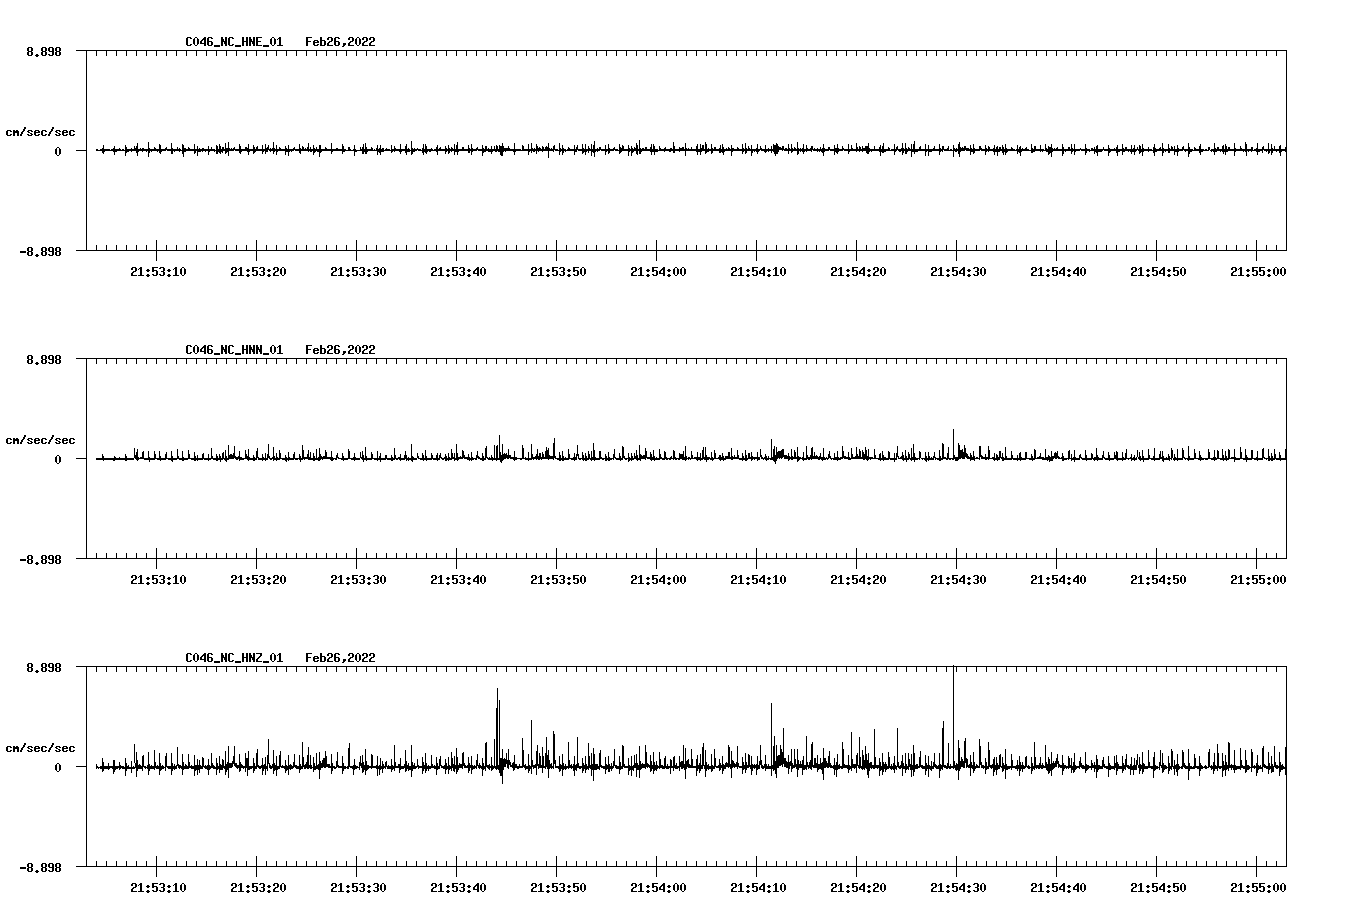Click the 21:54:20 time label under the HNN plot

click(858, 580)
